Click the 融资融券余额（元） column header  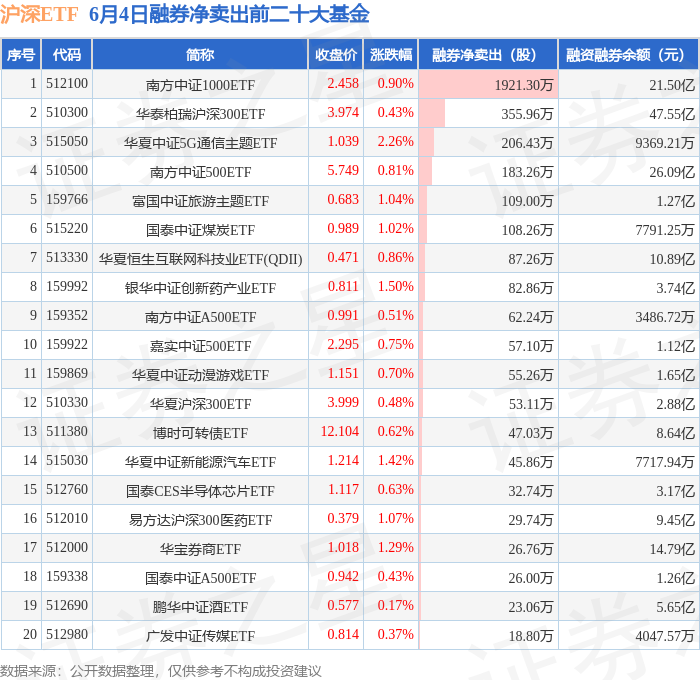[629, 54]
